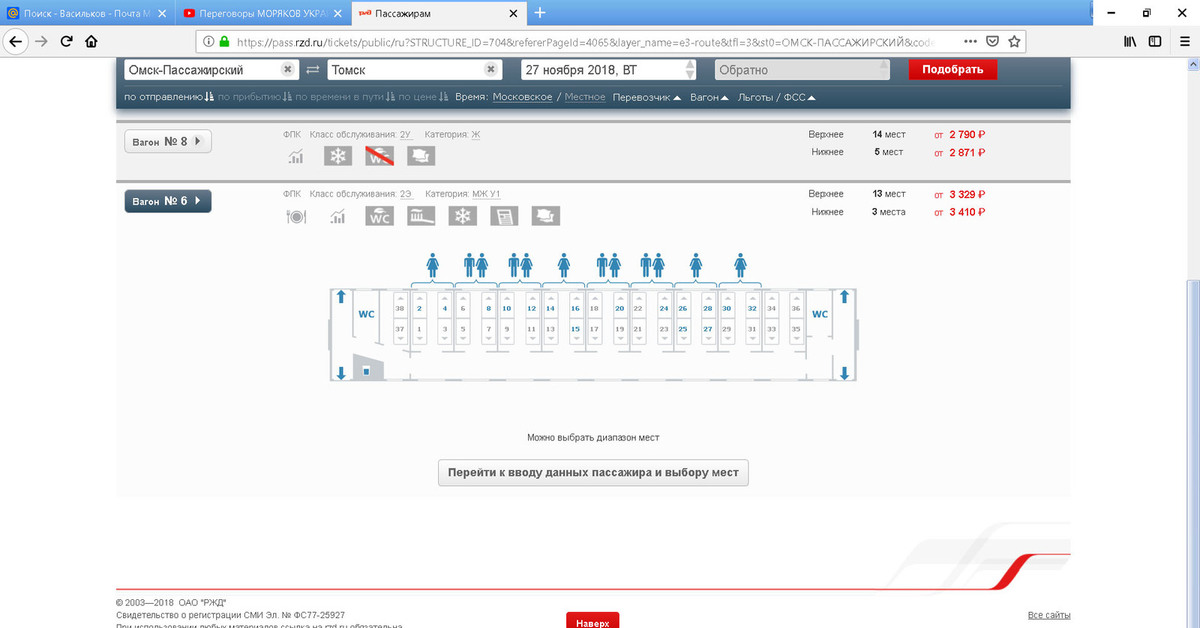Screen dimensions: 1200x628
Task: Open the Firefox library
Action: pos(1130,42)
